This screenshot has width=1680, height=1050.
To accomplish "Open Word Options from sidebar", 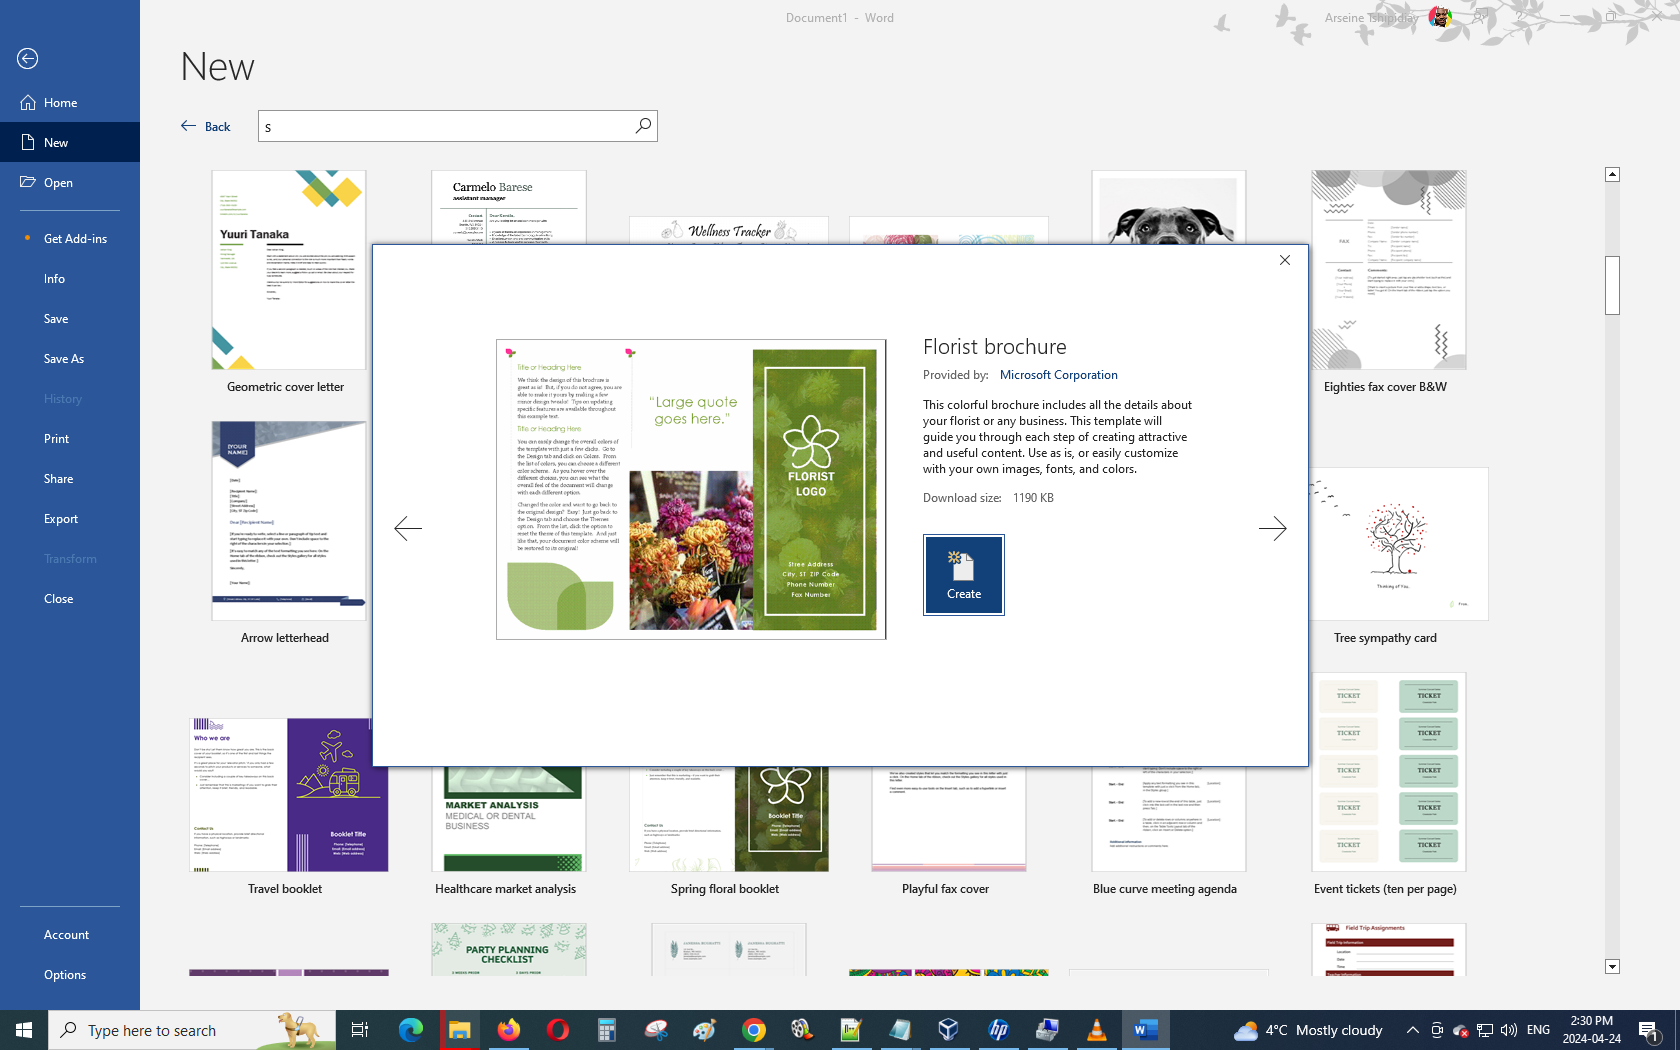I will pyautogui.click(x=65, y=975).
